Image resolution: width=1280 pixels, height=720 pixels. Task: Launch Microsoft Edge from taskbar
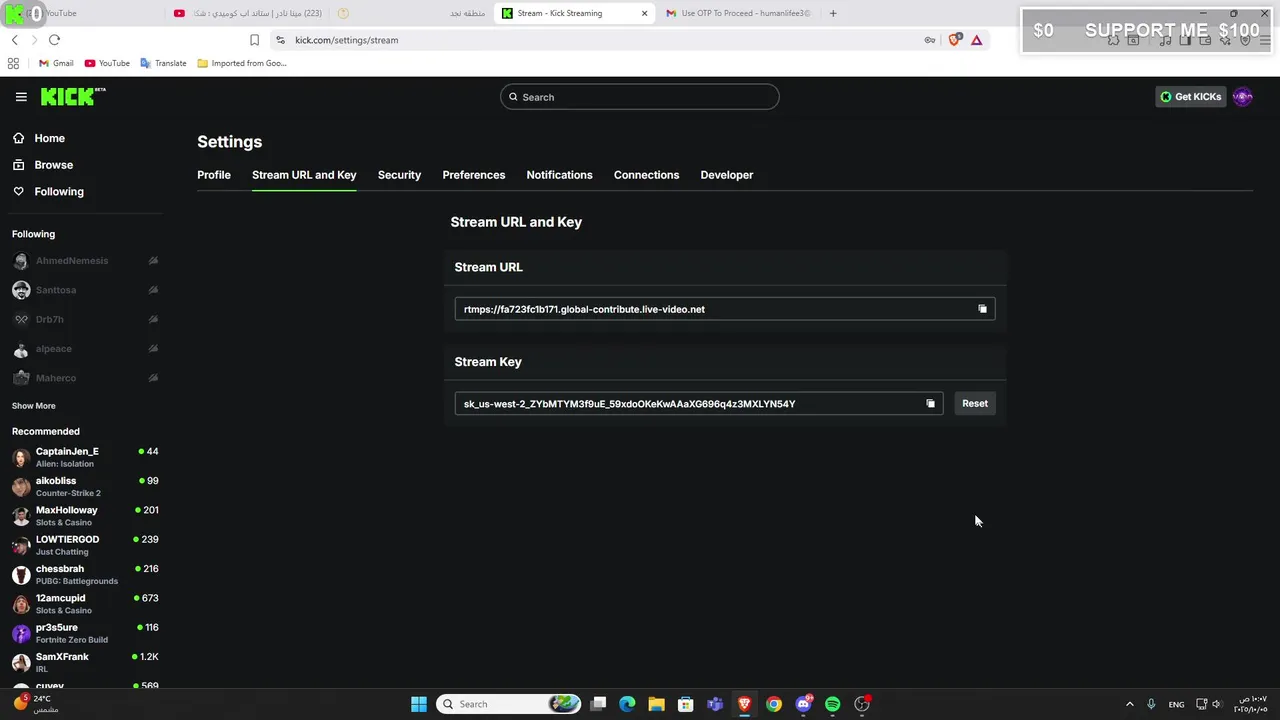coord(627,704)
